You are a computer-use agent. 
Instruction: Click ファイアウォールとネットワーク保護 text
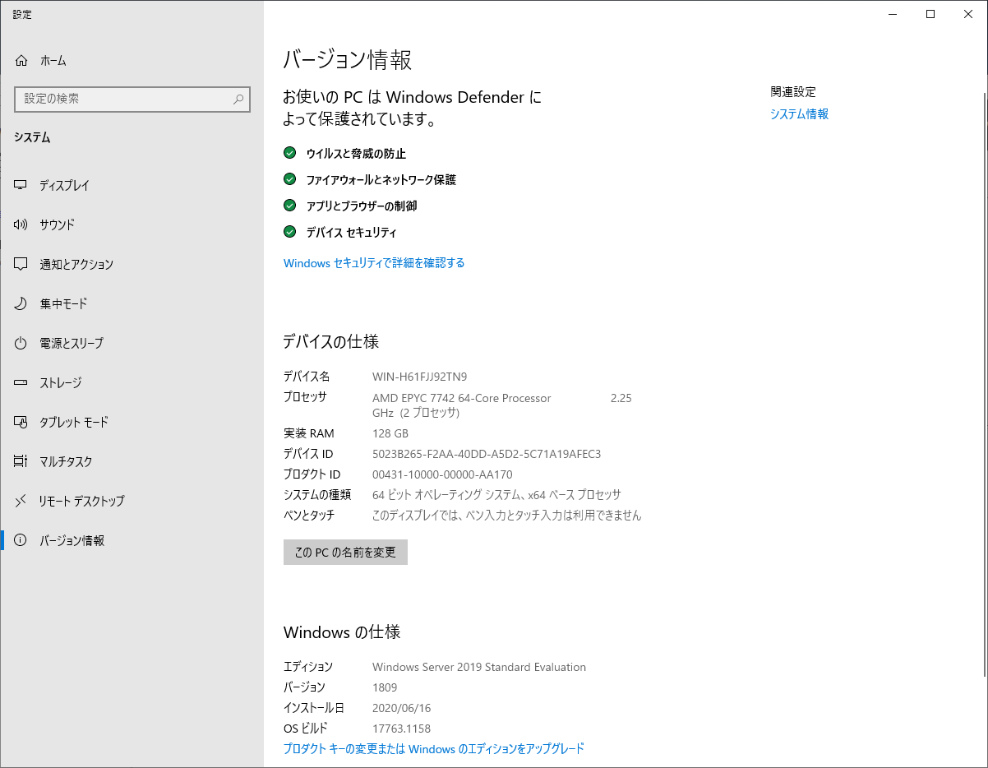point(381,180)
